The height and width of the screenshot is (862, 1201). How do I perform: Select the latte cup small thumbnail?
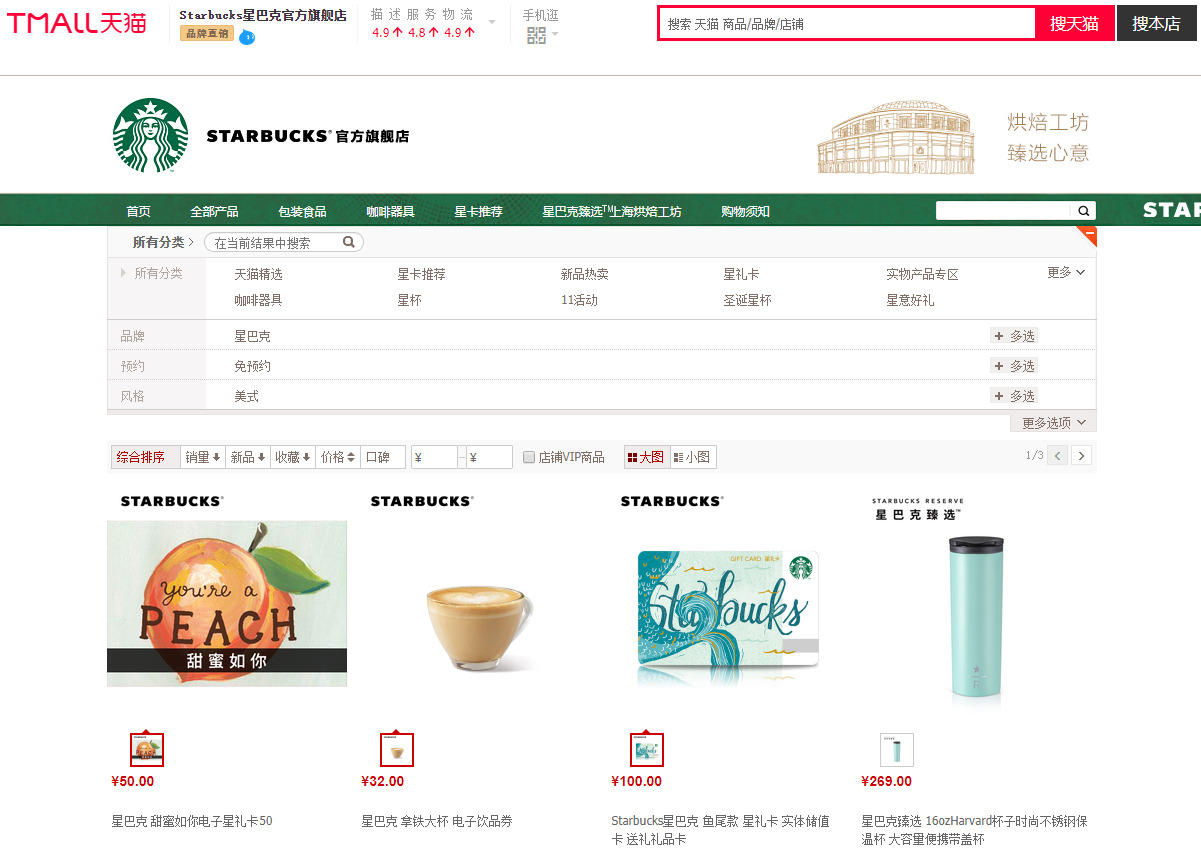coord(397,749)
